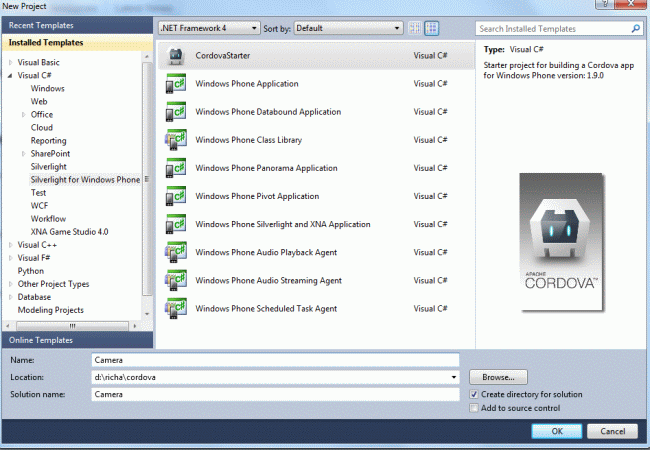Click the Browse... button
The width and height of the screenshot is (650, 450).
click(498, 377)
